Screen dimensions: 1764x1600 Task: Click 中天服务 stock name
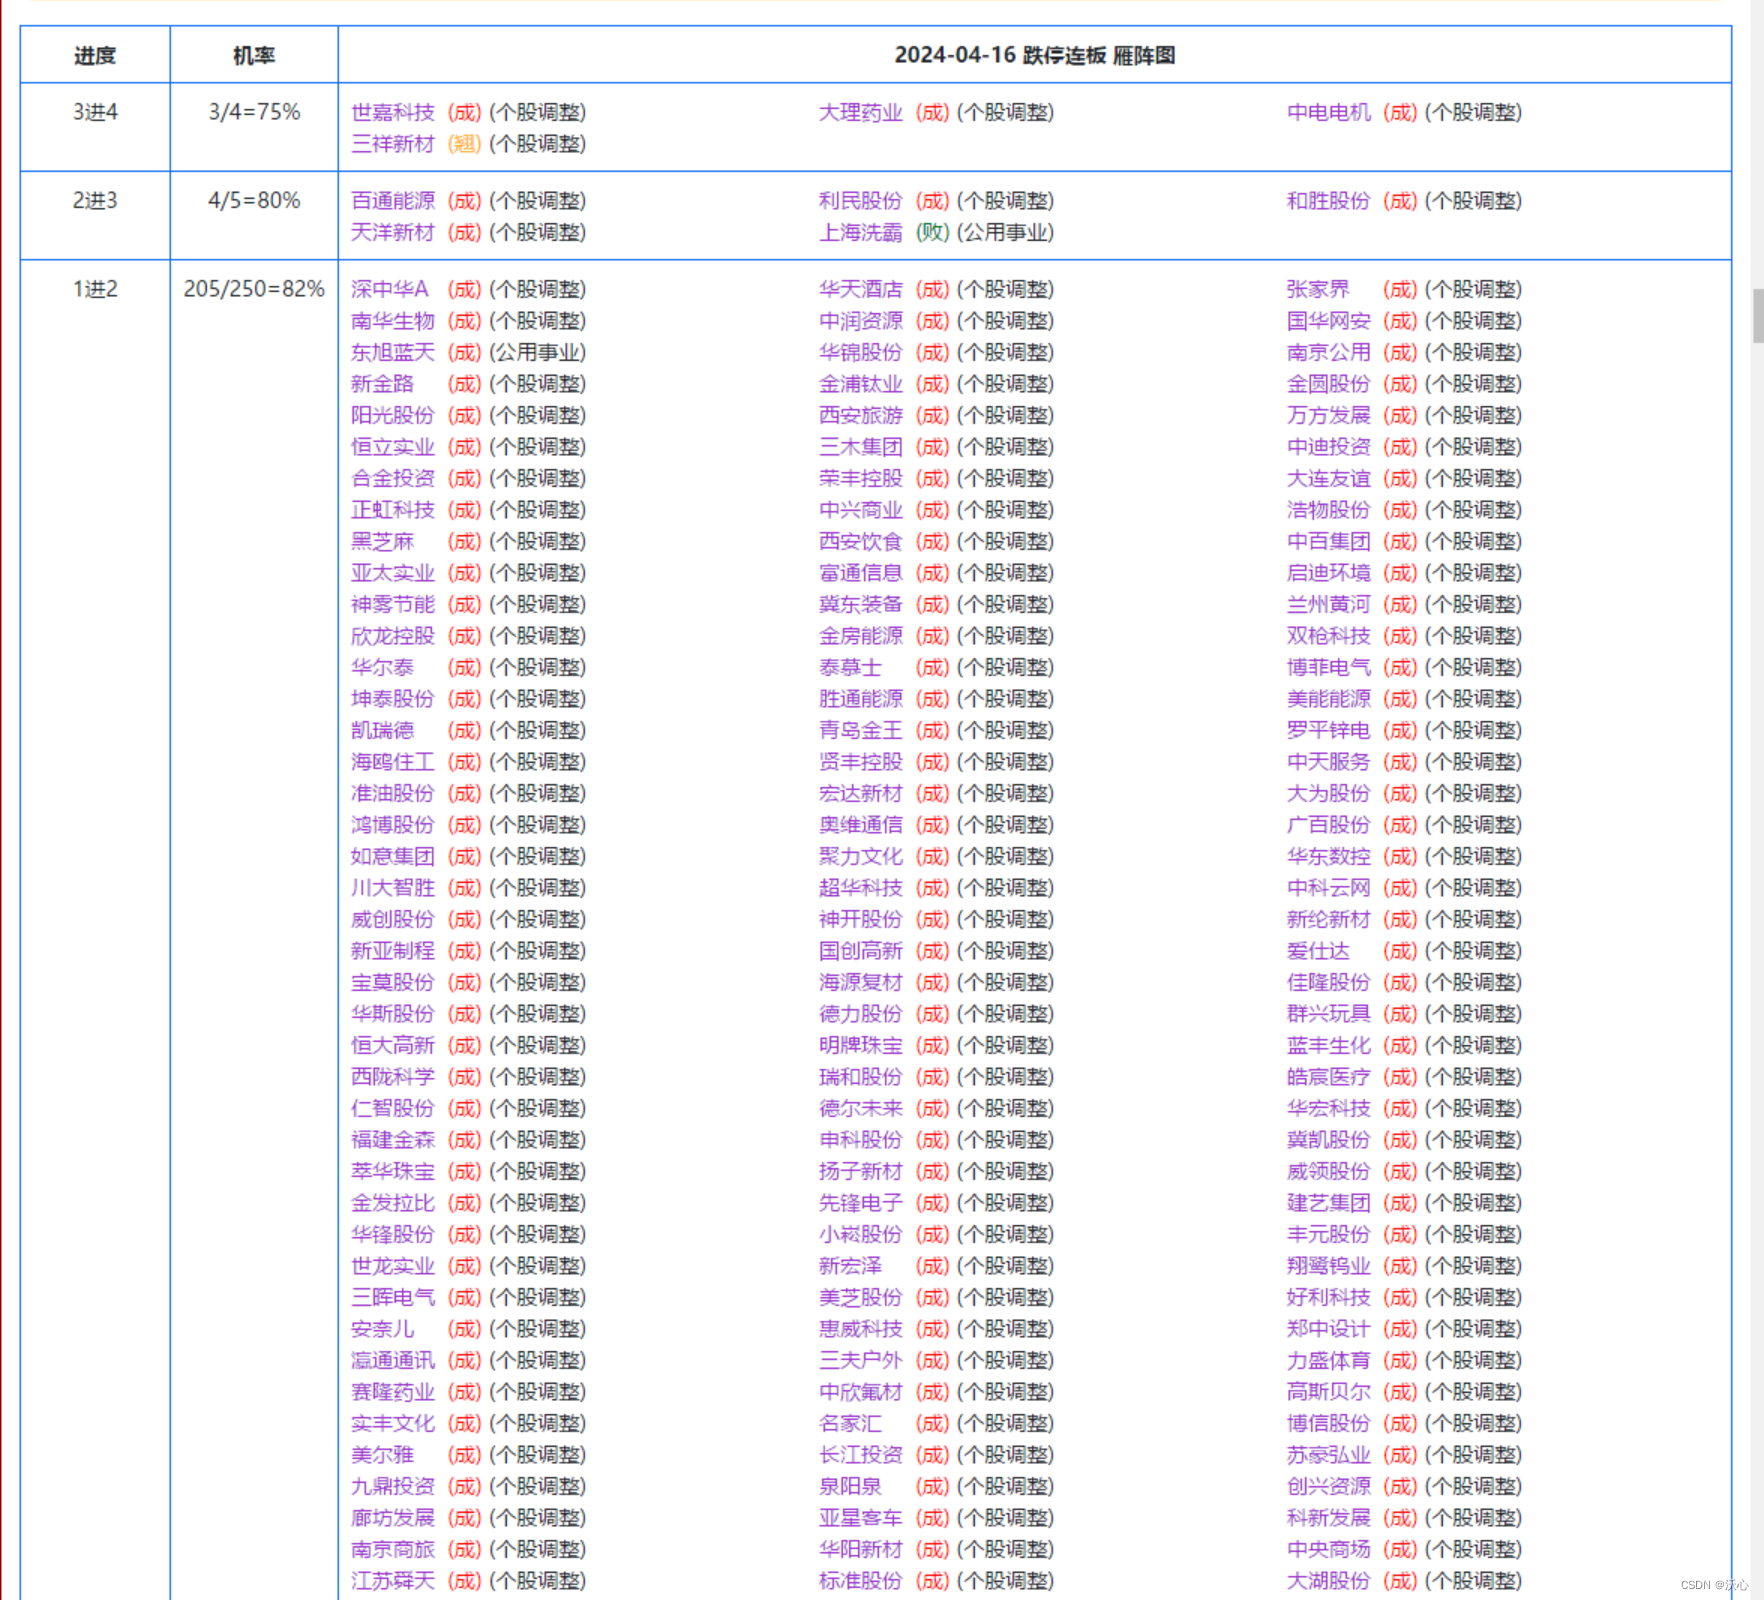coord(1329,762)
